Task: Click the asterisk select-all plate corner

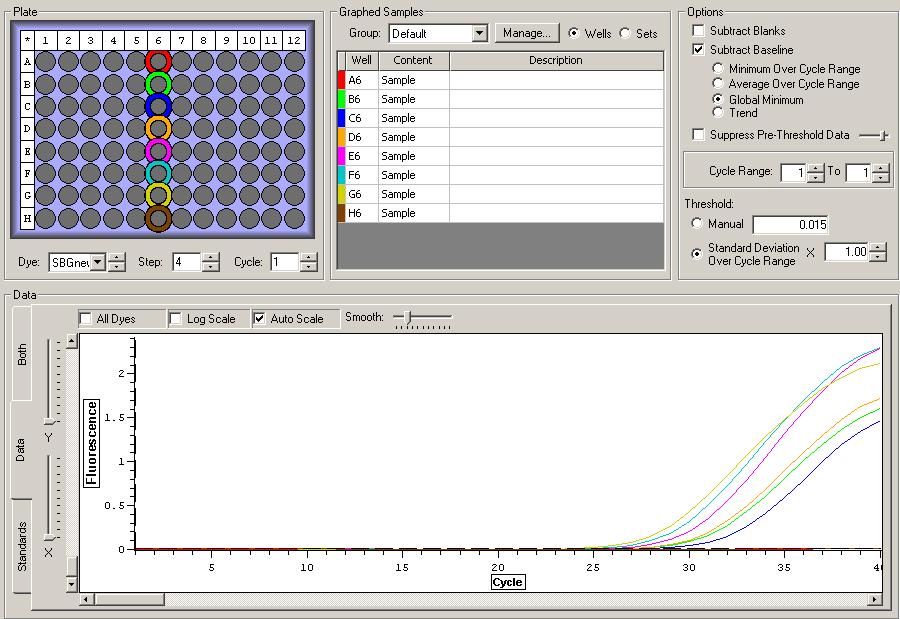Action: (x=27, y=40)
